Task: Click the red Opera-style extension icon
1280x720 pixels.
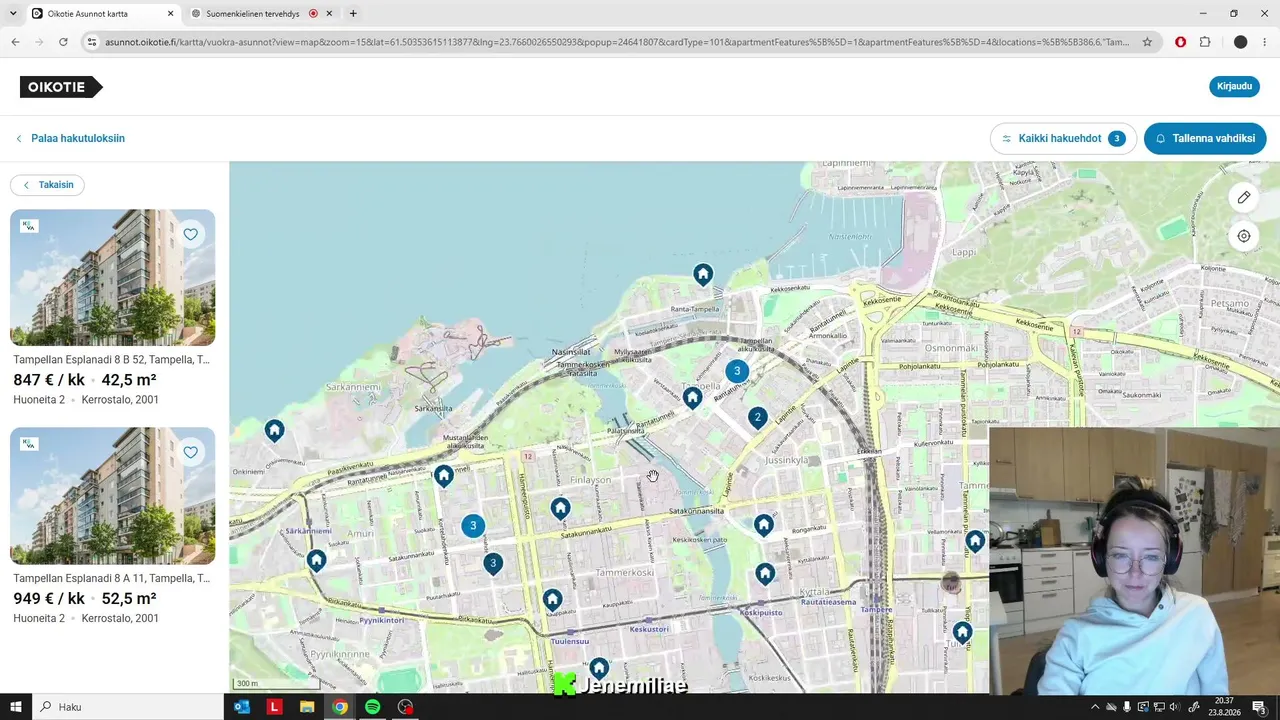Action: tap(1181, 42)
